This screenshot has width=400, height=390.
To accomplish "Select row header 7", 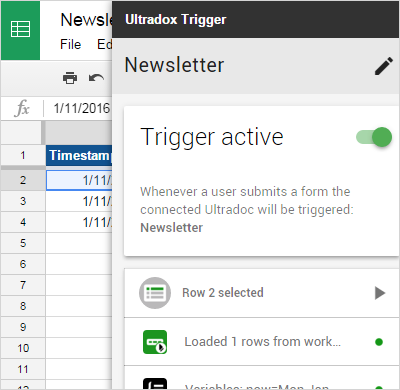I will click(23, 285).
